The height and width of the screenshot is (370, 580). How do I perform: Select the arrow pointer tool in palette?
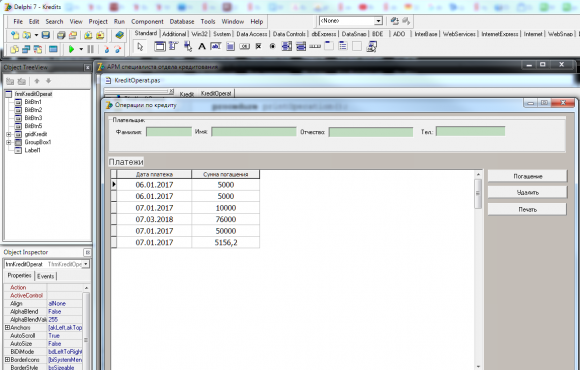[x=140, y=47]
